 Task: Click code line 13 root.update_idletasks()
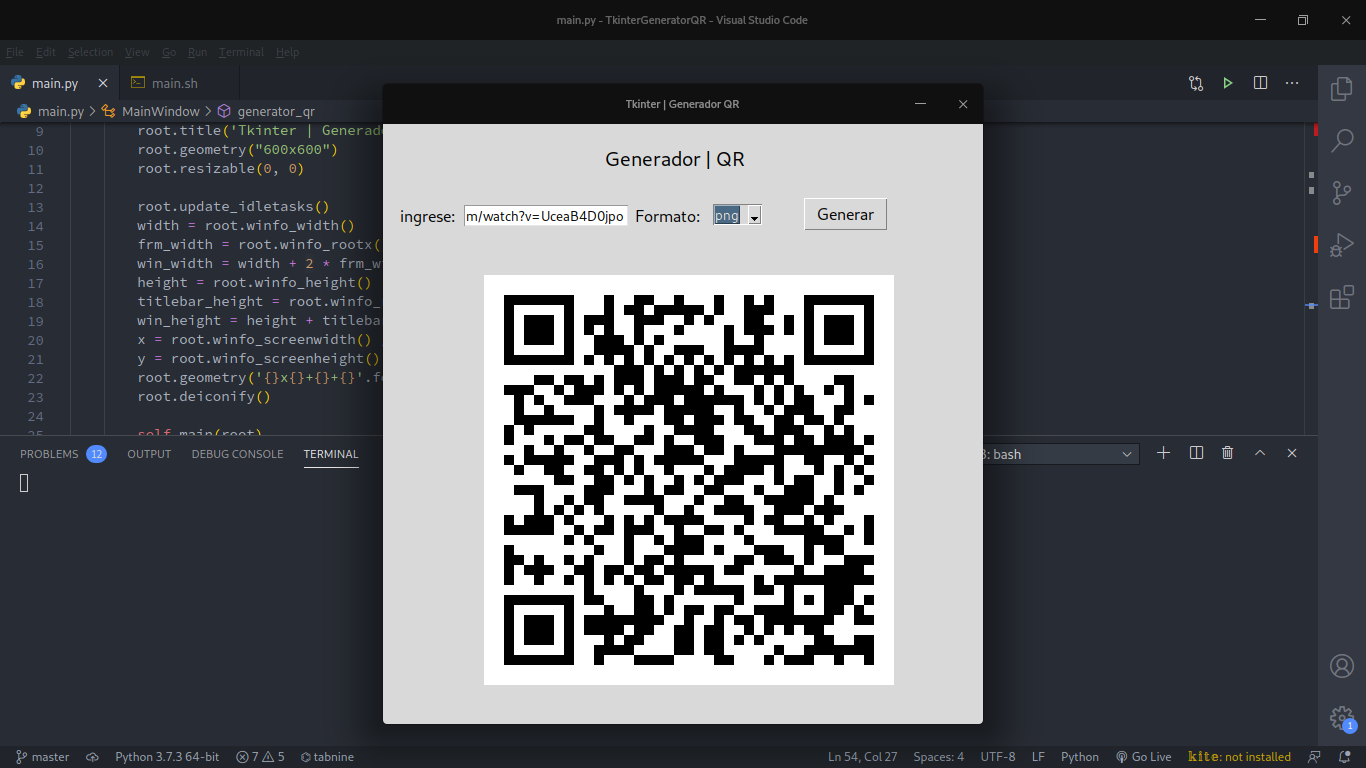[234, 207]
